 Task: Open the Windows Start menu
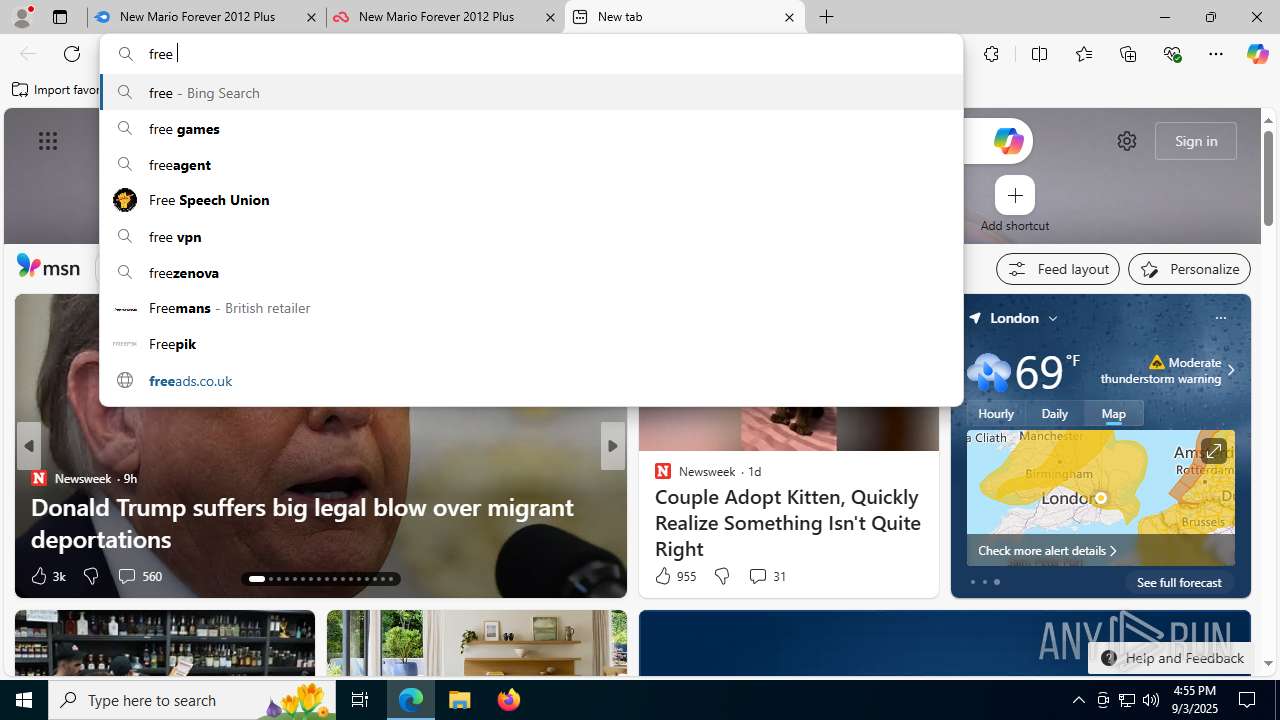(x=24, y=700)
